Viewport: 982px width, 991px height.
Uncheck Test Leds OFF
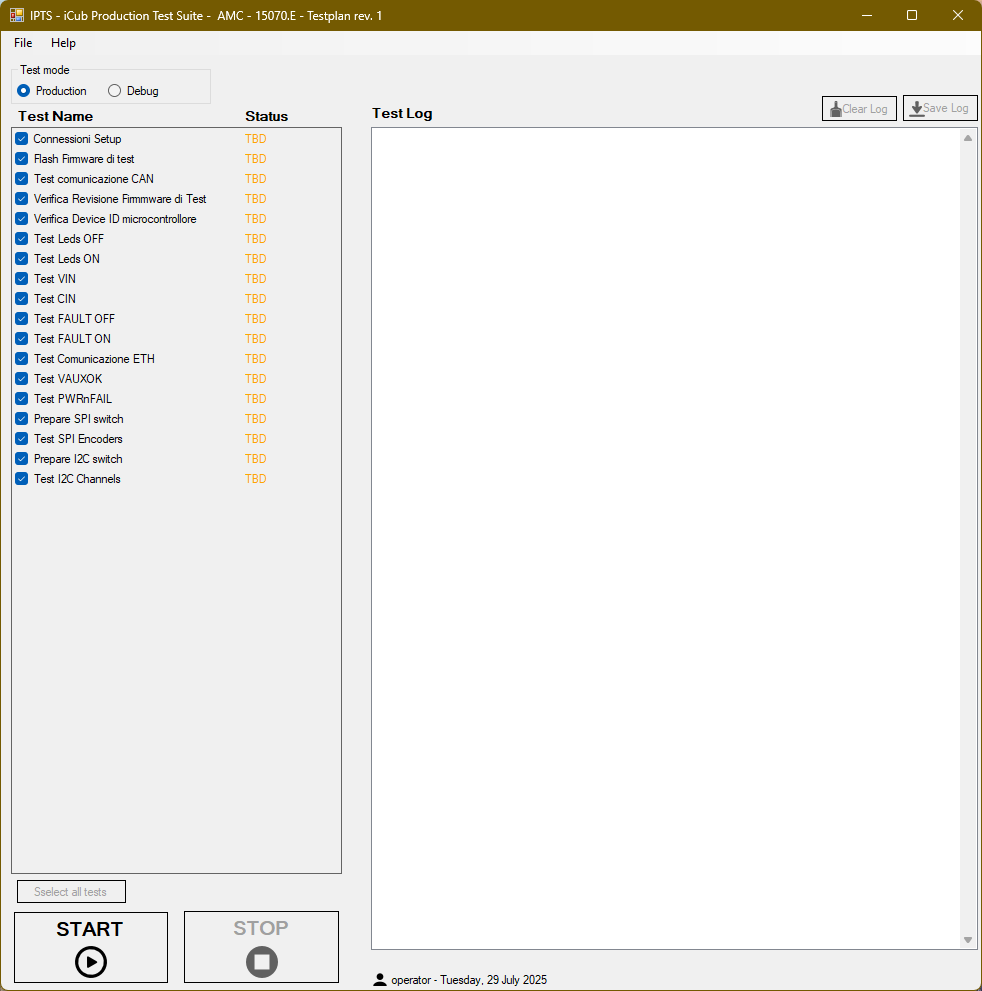pos(22,239)
